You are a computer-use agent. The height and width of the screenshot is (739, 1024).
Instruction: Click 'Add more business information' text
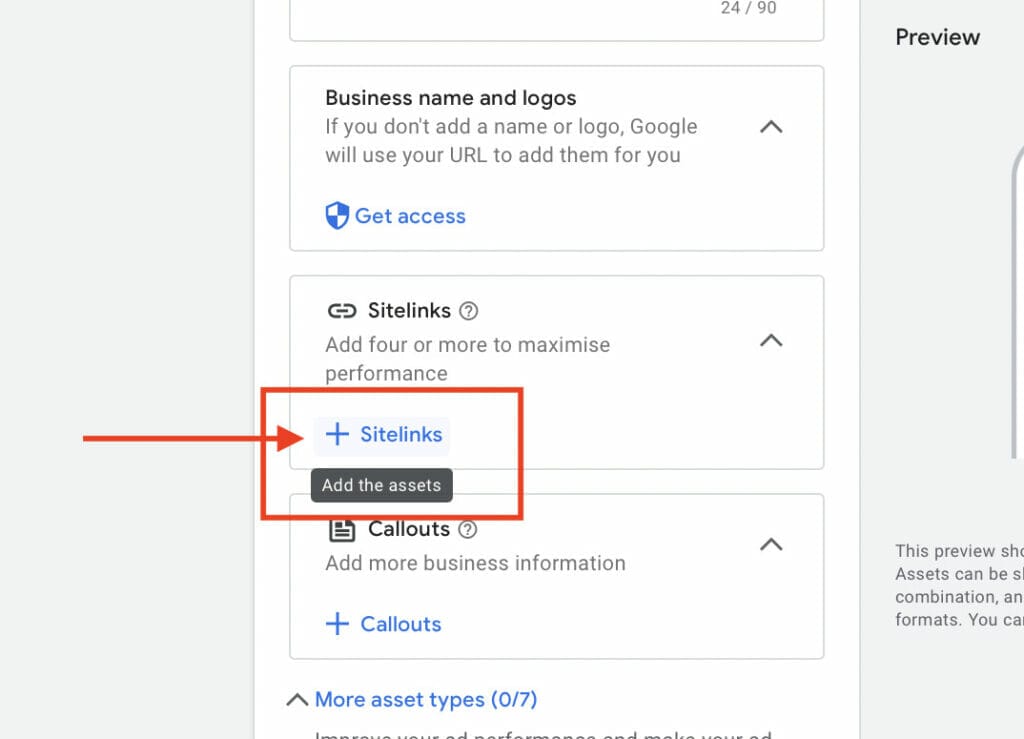pyautogui.click(x=475, y=563)
